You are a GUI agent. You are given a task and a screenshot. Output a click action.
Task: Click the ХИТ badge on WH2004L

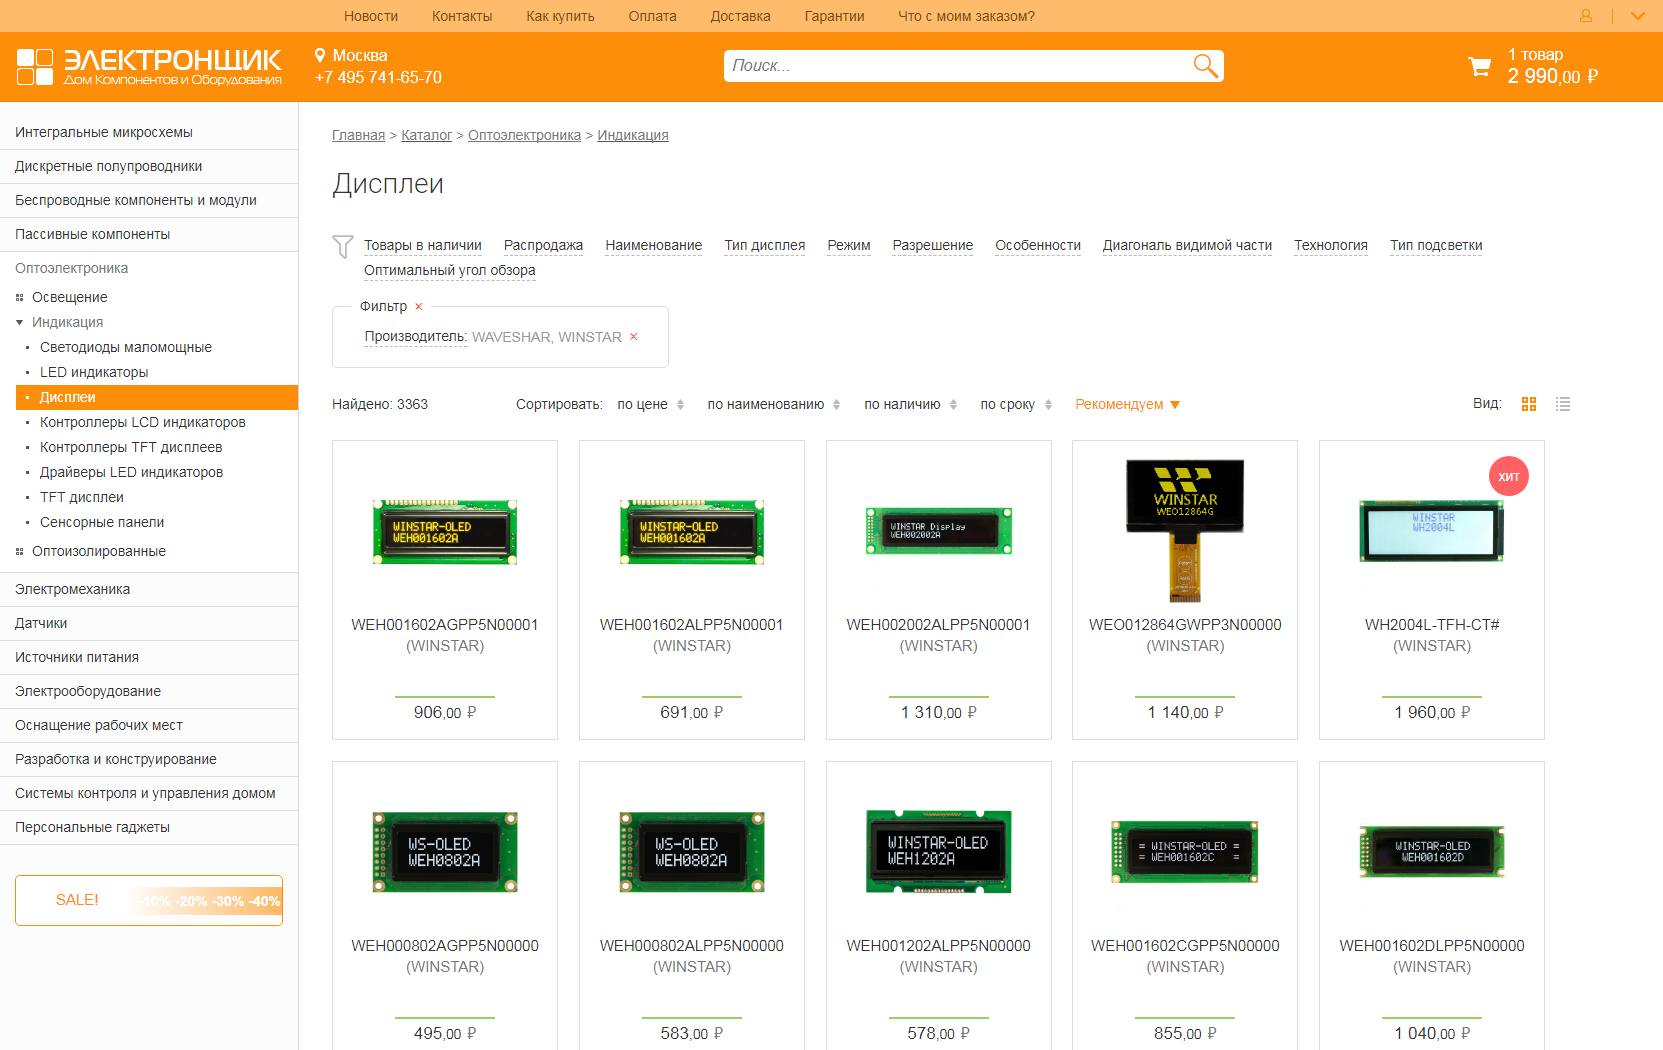click(x=1509, y=476)
